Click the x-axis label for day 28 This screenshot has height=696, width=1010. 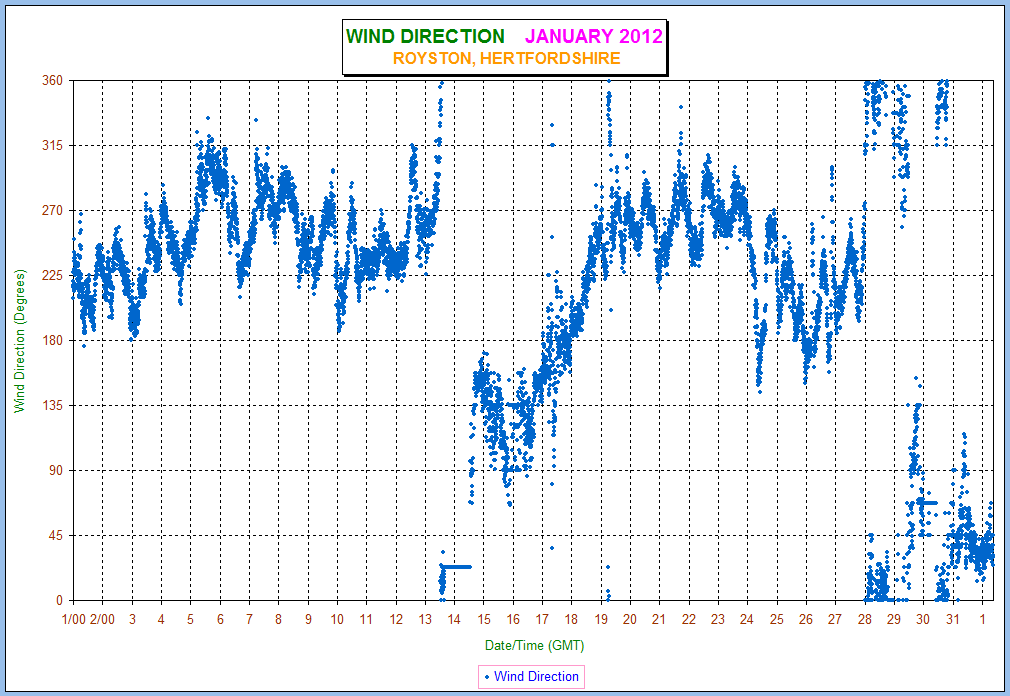pyautogui.click(x=864, y=619)
